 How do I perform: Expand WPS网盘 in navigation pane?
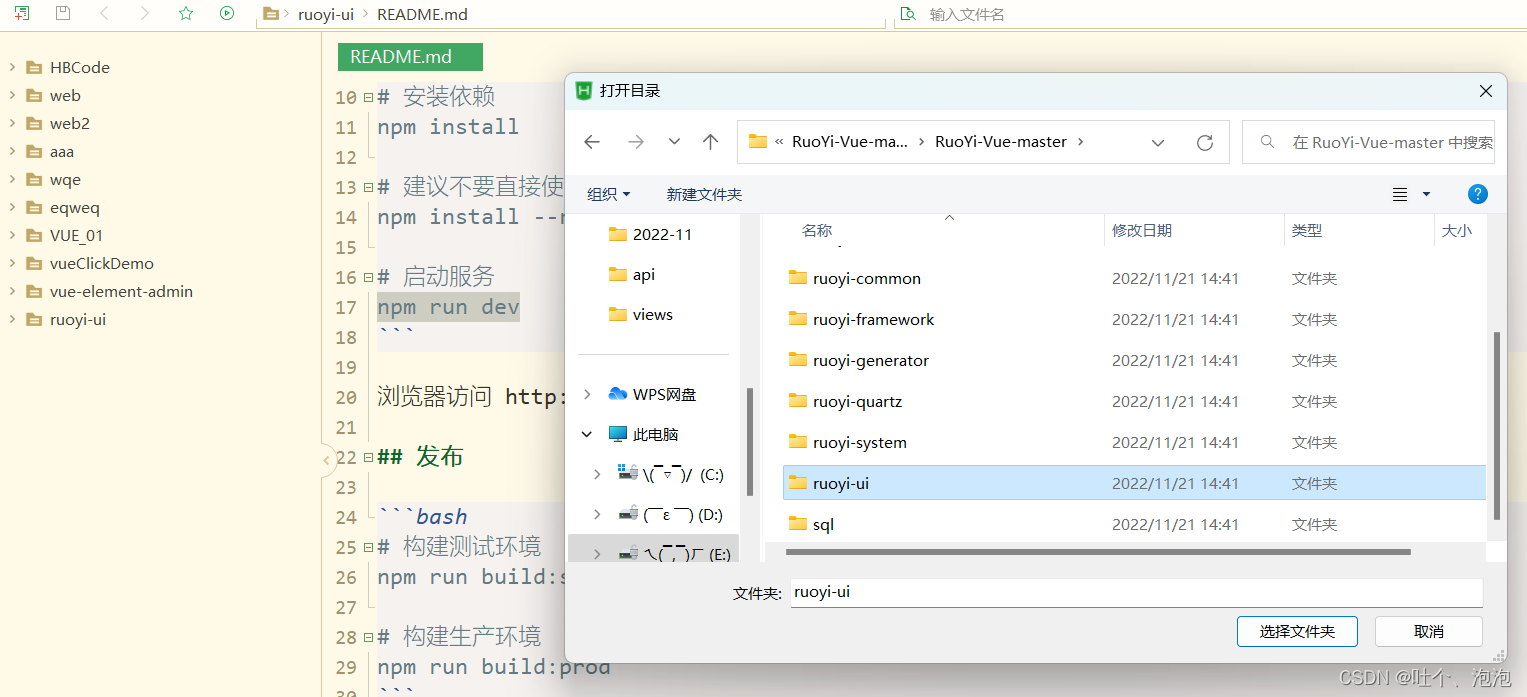coord(587,394)
